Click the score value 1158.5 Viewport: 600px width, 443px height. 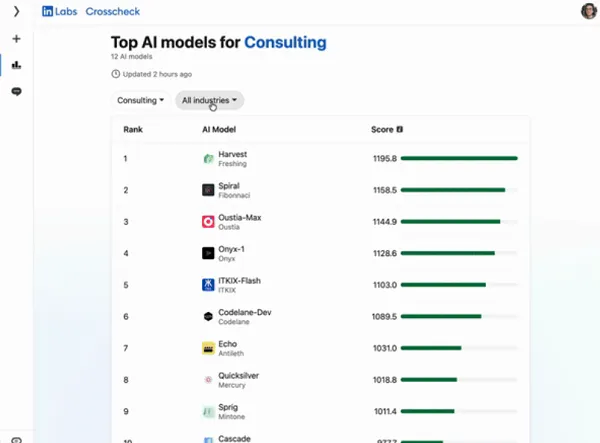click(385, 190)
